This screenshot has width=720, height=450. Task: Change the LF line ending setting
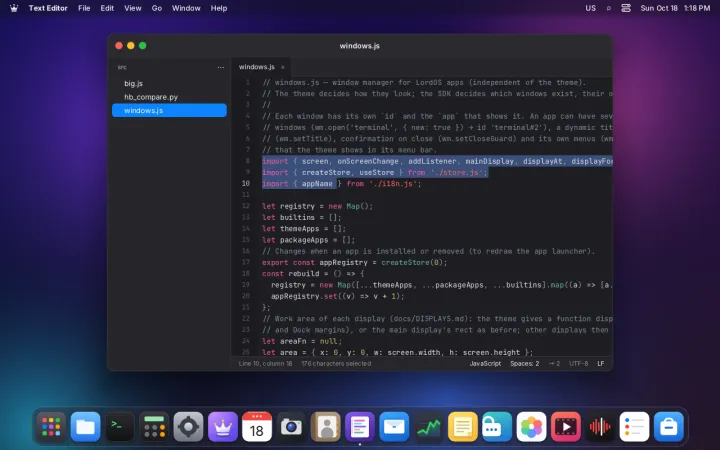click(601, 363)
